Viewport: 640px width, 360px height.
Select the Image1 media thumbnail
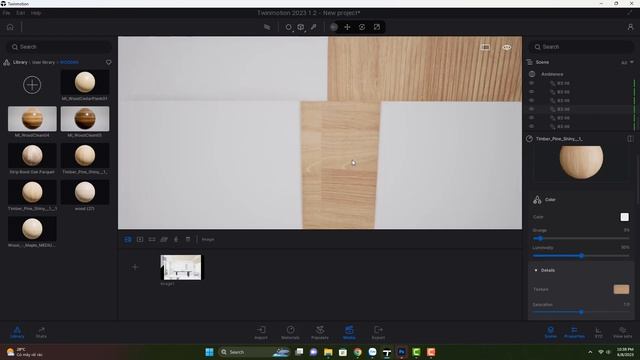coord(181,267)
